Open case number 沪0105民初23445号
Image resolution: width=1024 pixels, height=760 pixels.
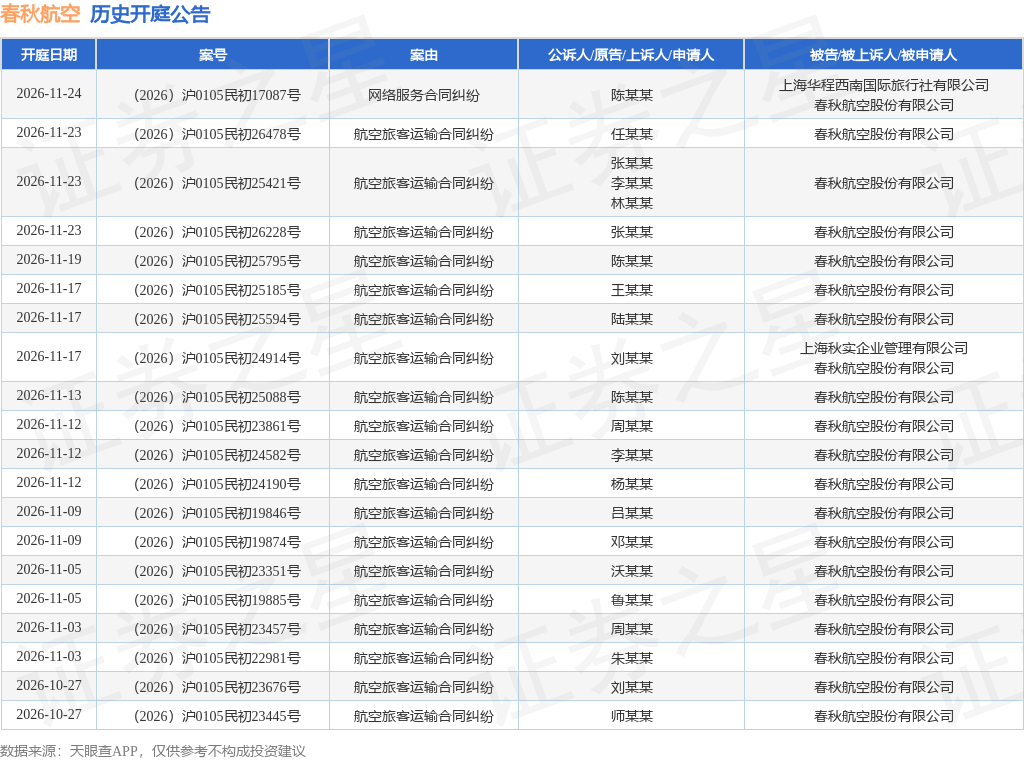(x=217, y=716)
